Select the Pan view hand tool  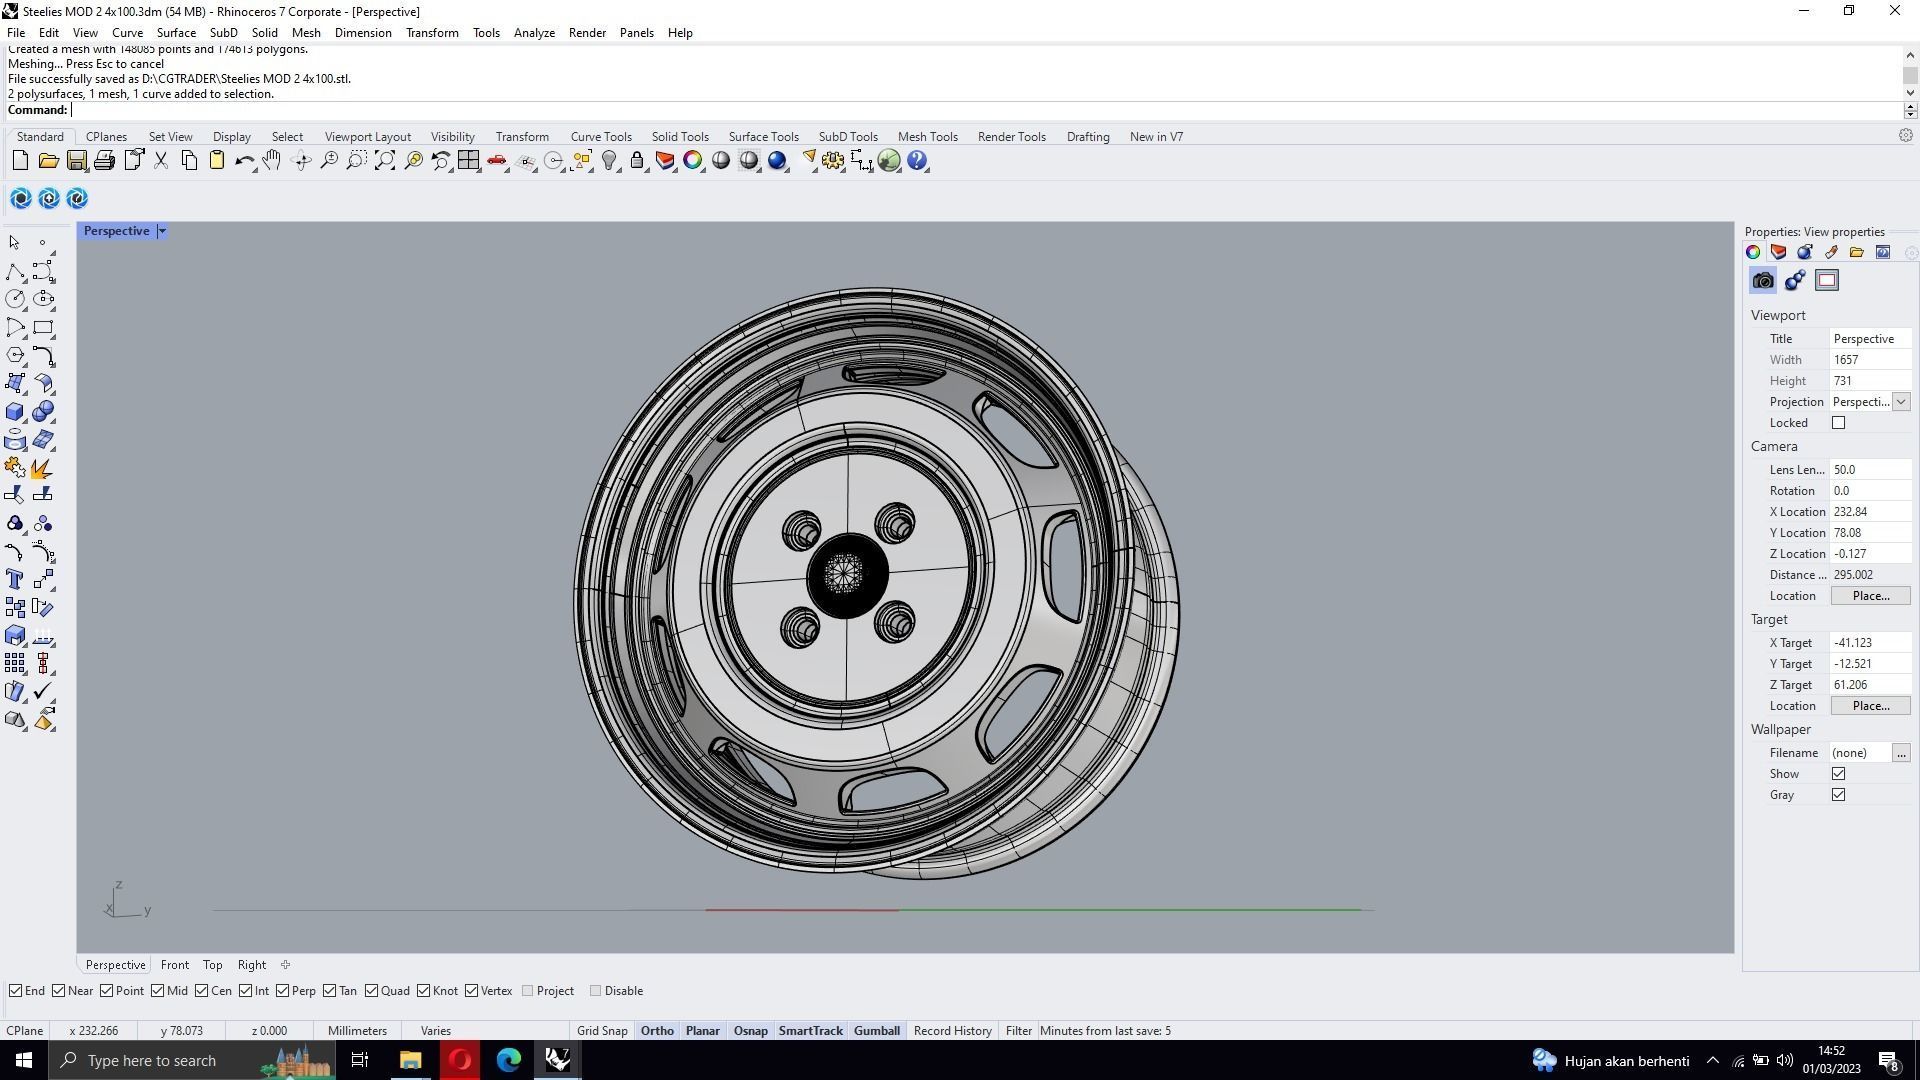(x=272, y=161)
